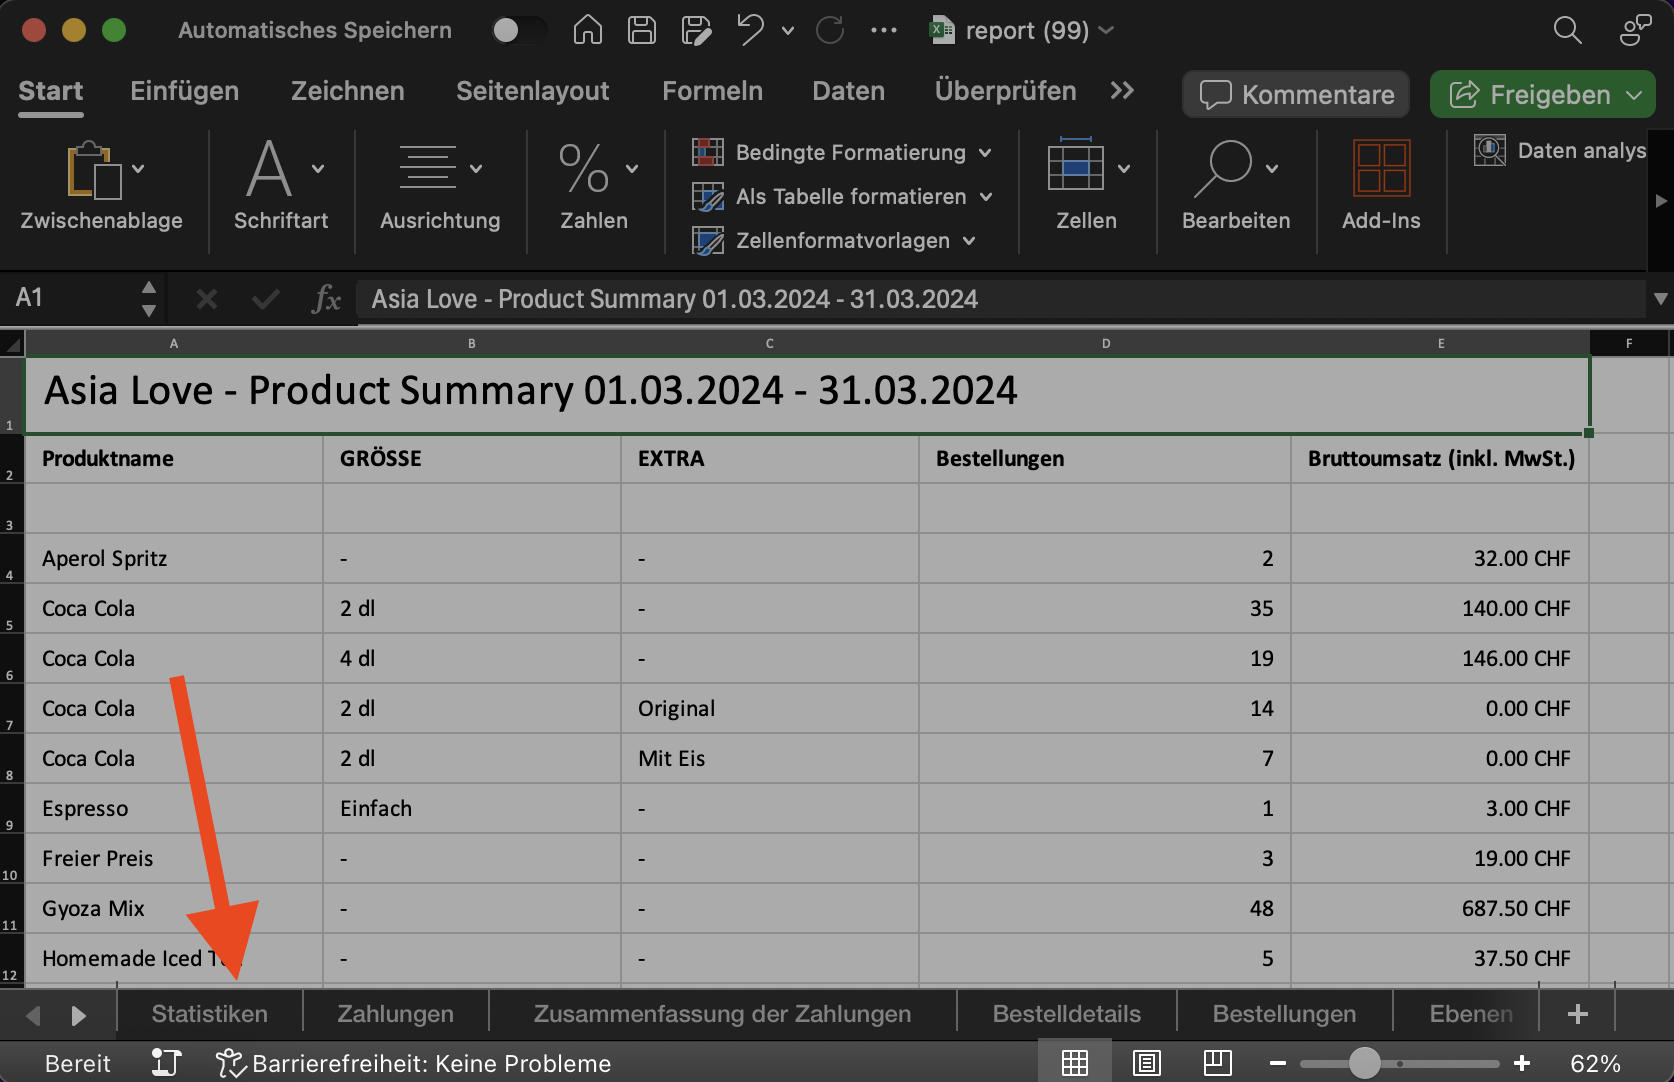Open the search magnifier in title bar
Viewport: 1674px width, 1082px height.
click(1567, 30)
